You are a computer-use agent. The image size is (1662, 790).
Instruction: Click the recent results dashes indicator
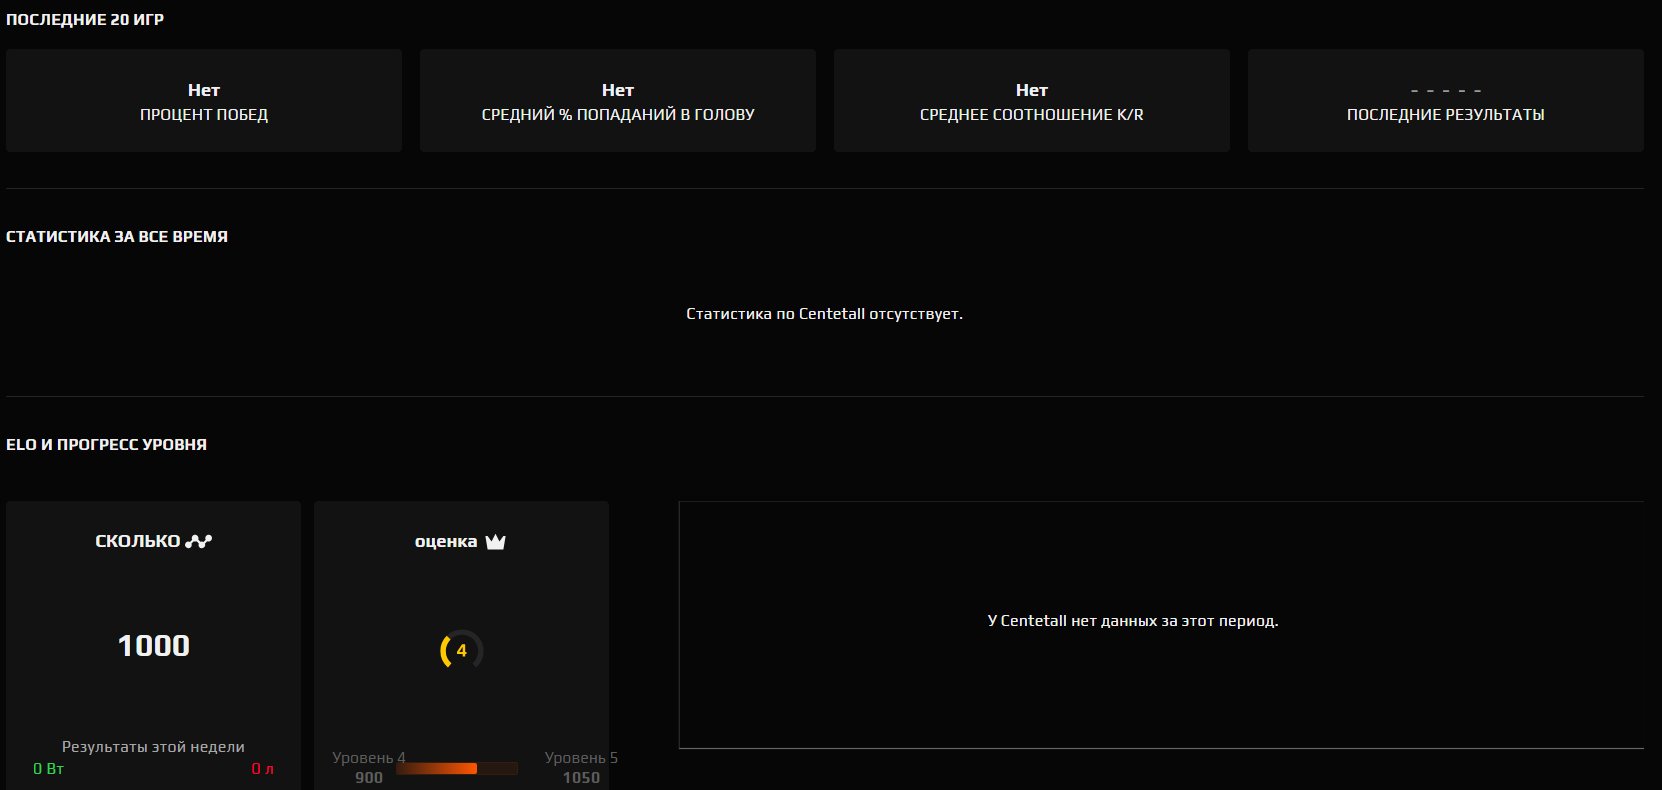(1445, 90)
